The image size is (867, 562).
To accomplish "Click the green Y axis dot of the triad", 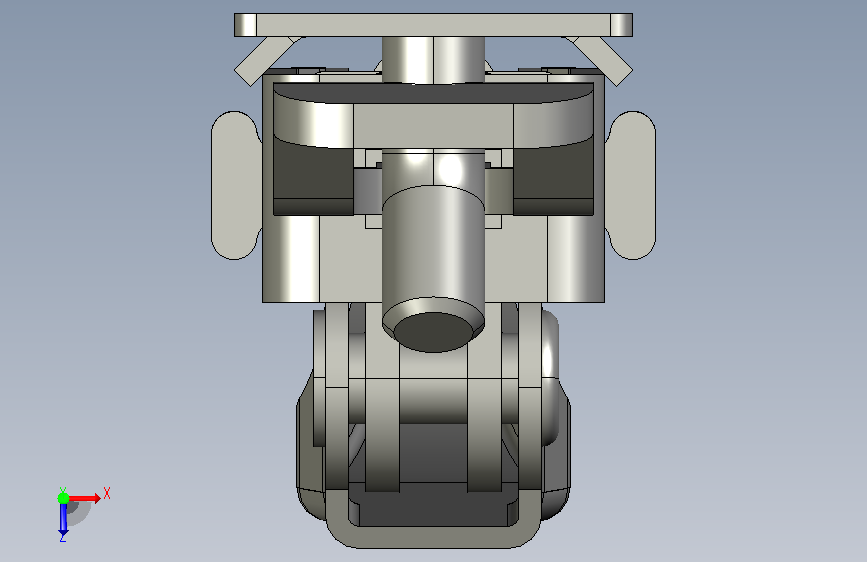I will pyautogui.click(x=63, y=498).
